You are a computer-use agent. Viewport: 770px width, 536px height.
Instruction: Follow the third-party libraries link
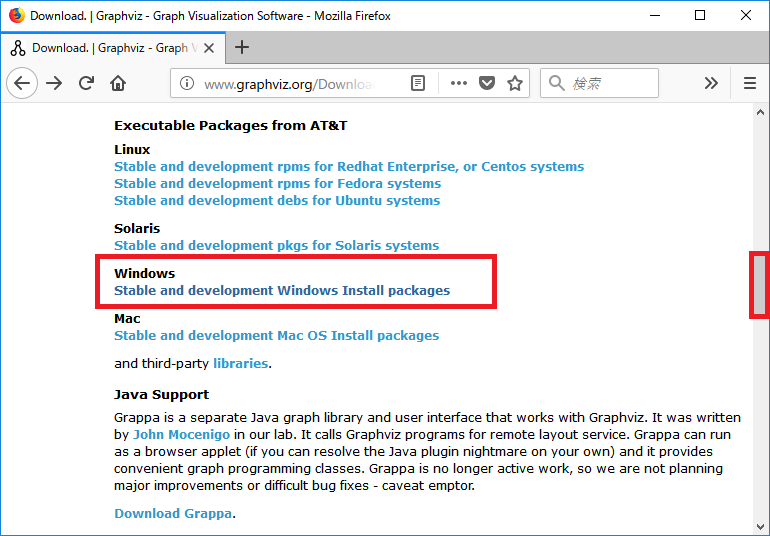point(241,364)
